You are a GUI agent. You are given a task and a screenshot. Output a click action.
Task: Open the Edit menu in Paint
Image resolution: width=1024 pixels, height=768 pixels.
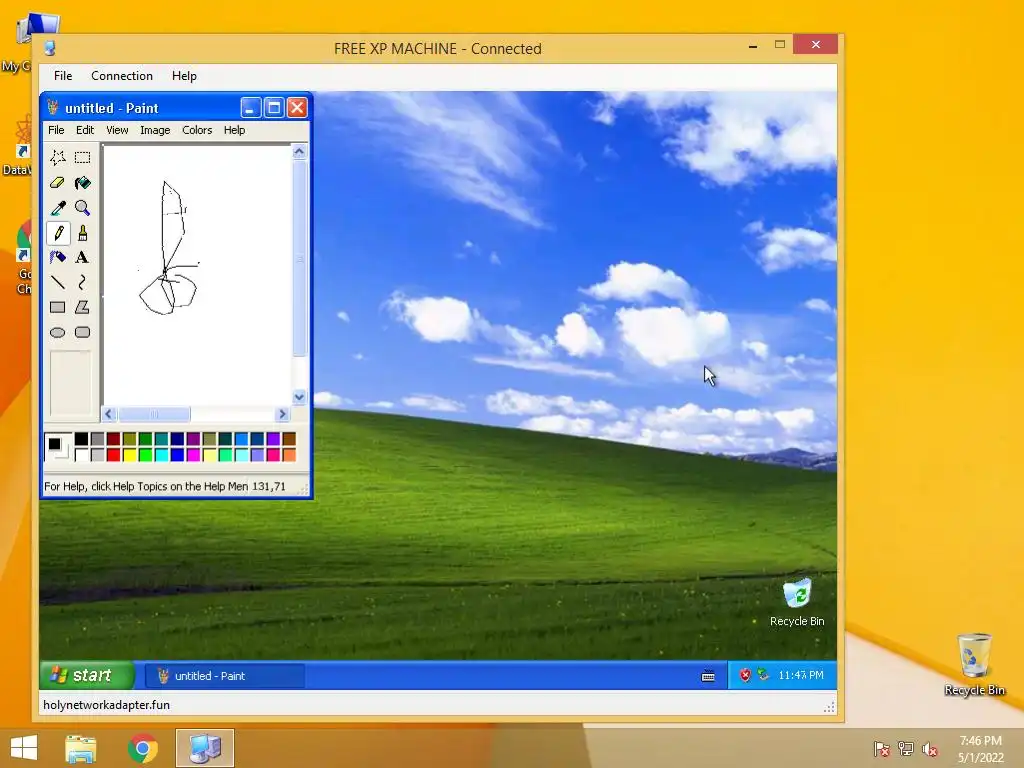pyautogui.click(x=85, y=130)
